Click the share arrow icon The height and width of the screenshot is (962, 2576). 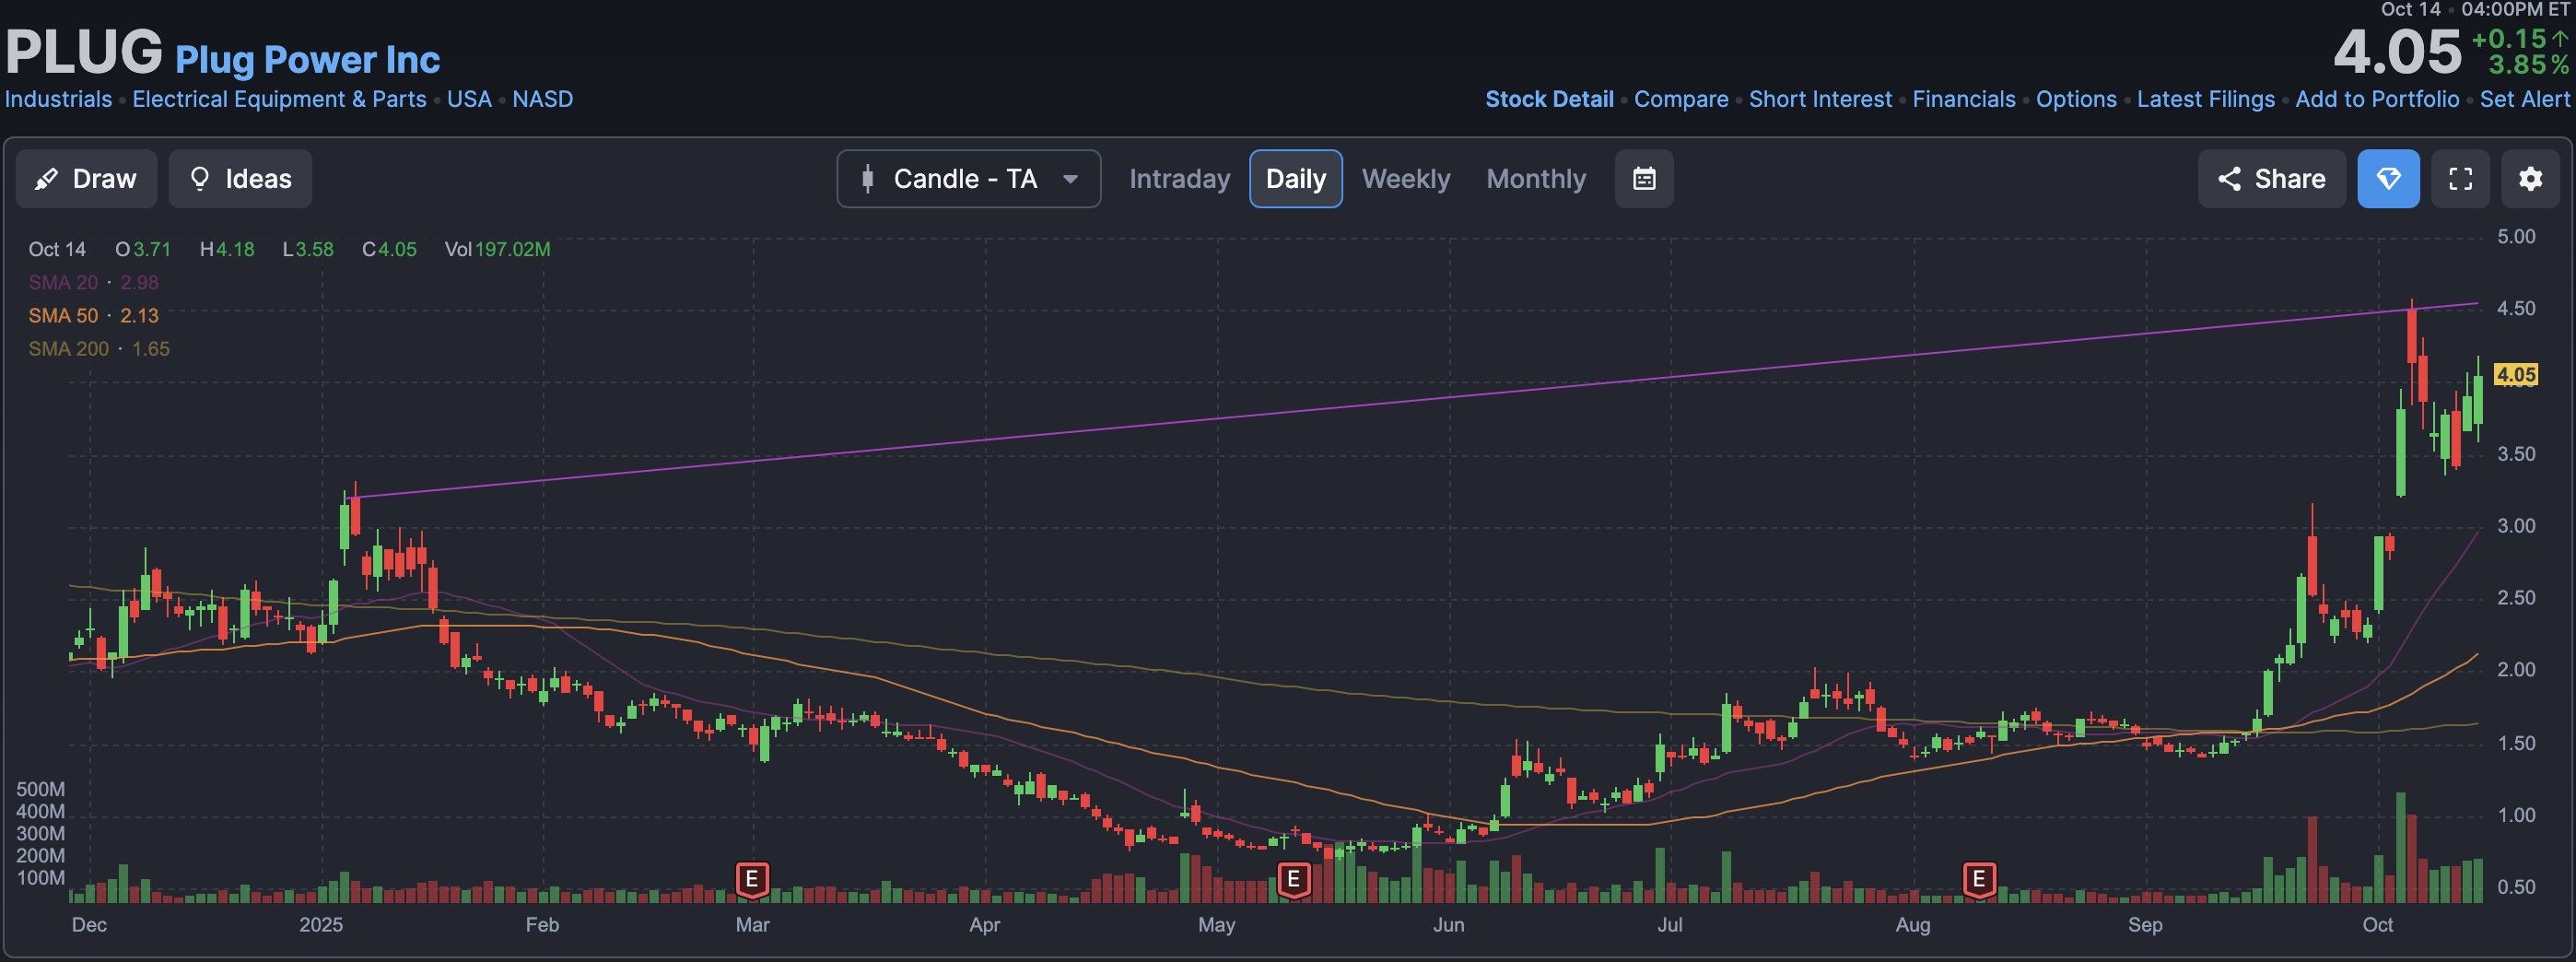click(2228, 179)
